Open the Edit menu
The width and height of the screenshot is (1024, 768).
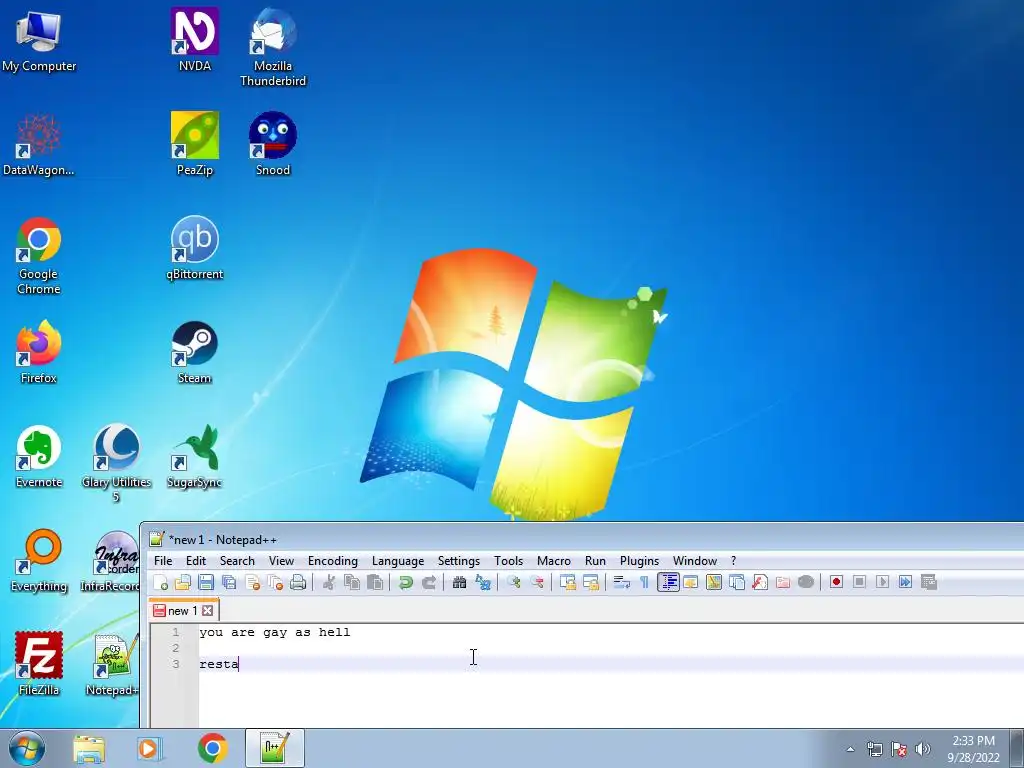tap(196, 561)
